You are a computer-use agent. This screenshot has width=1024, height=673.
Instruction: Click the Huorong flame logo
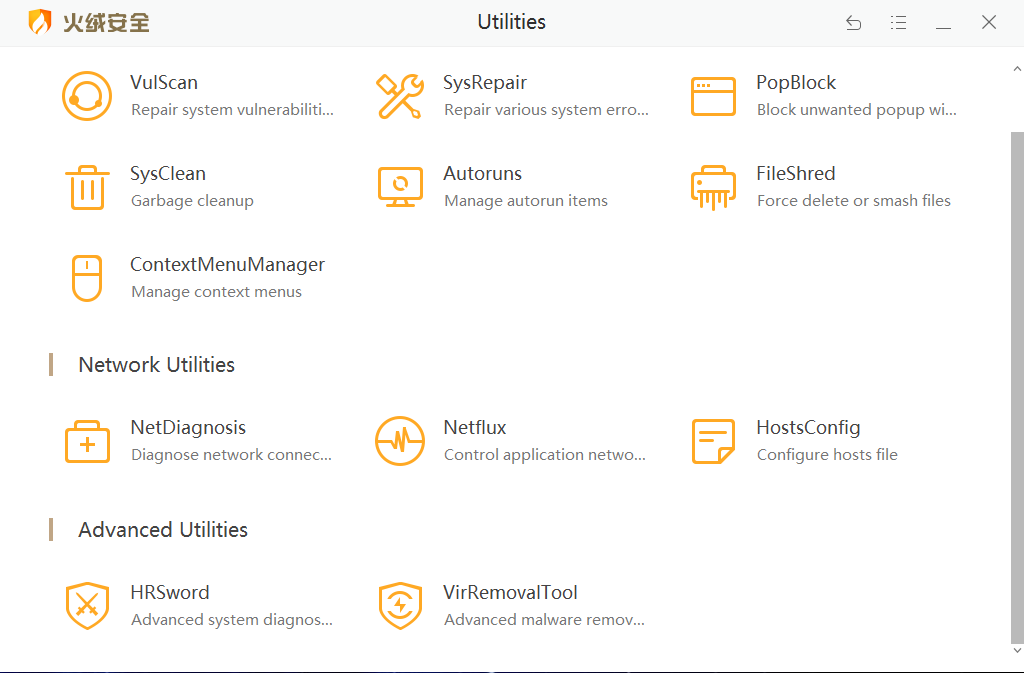pos(40,22)
